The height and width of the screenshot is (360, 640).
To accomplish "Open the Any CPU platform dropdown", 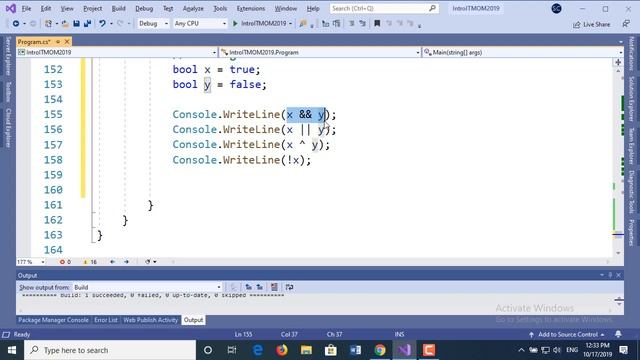I will (200, 24).
